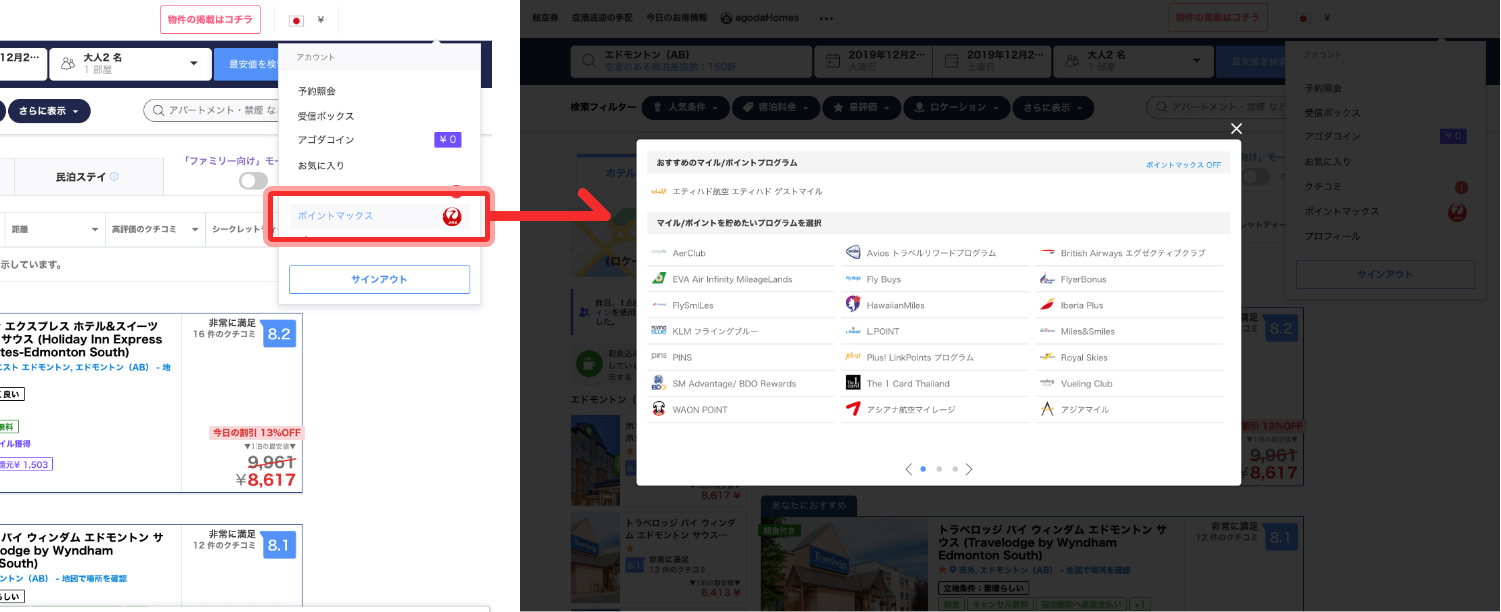The width and height of the screenshot is (1501, 612).
Task: Open the guests dropdown 大人2名 in left screenshot
Action: (129, 63)
